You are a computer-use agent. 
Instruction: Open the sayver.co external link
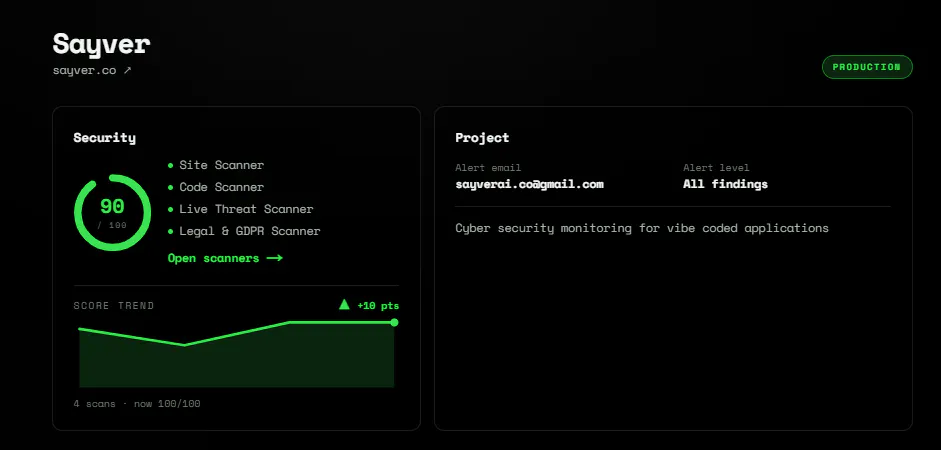(92, 70)
